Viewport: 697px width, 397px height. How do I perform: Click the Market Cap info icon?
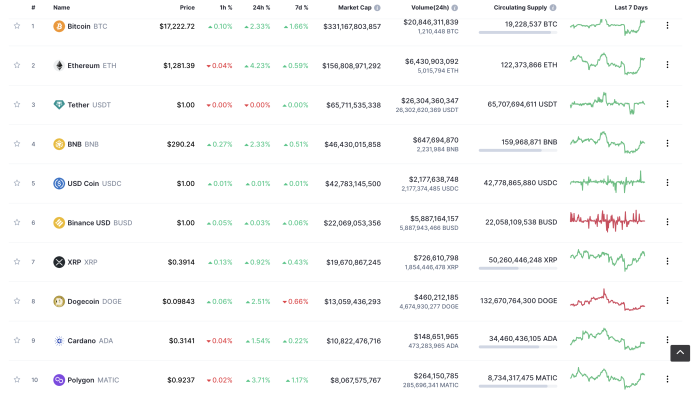(x=377, y=8)
